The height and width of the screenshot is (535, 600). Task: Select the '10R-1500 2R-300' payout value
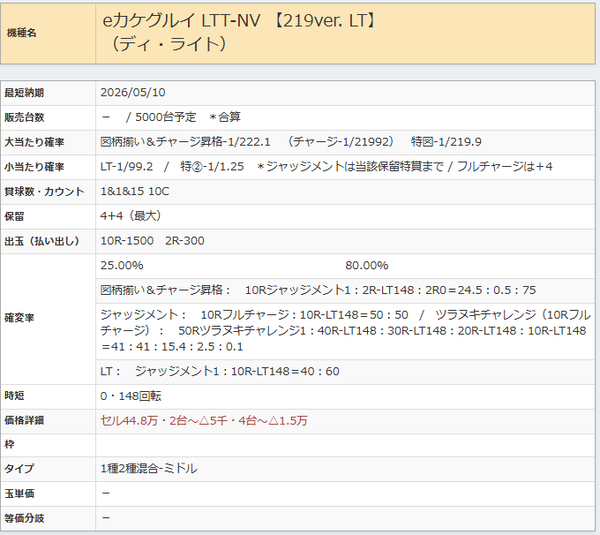(x=152, y=241)
